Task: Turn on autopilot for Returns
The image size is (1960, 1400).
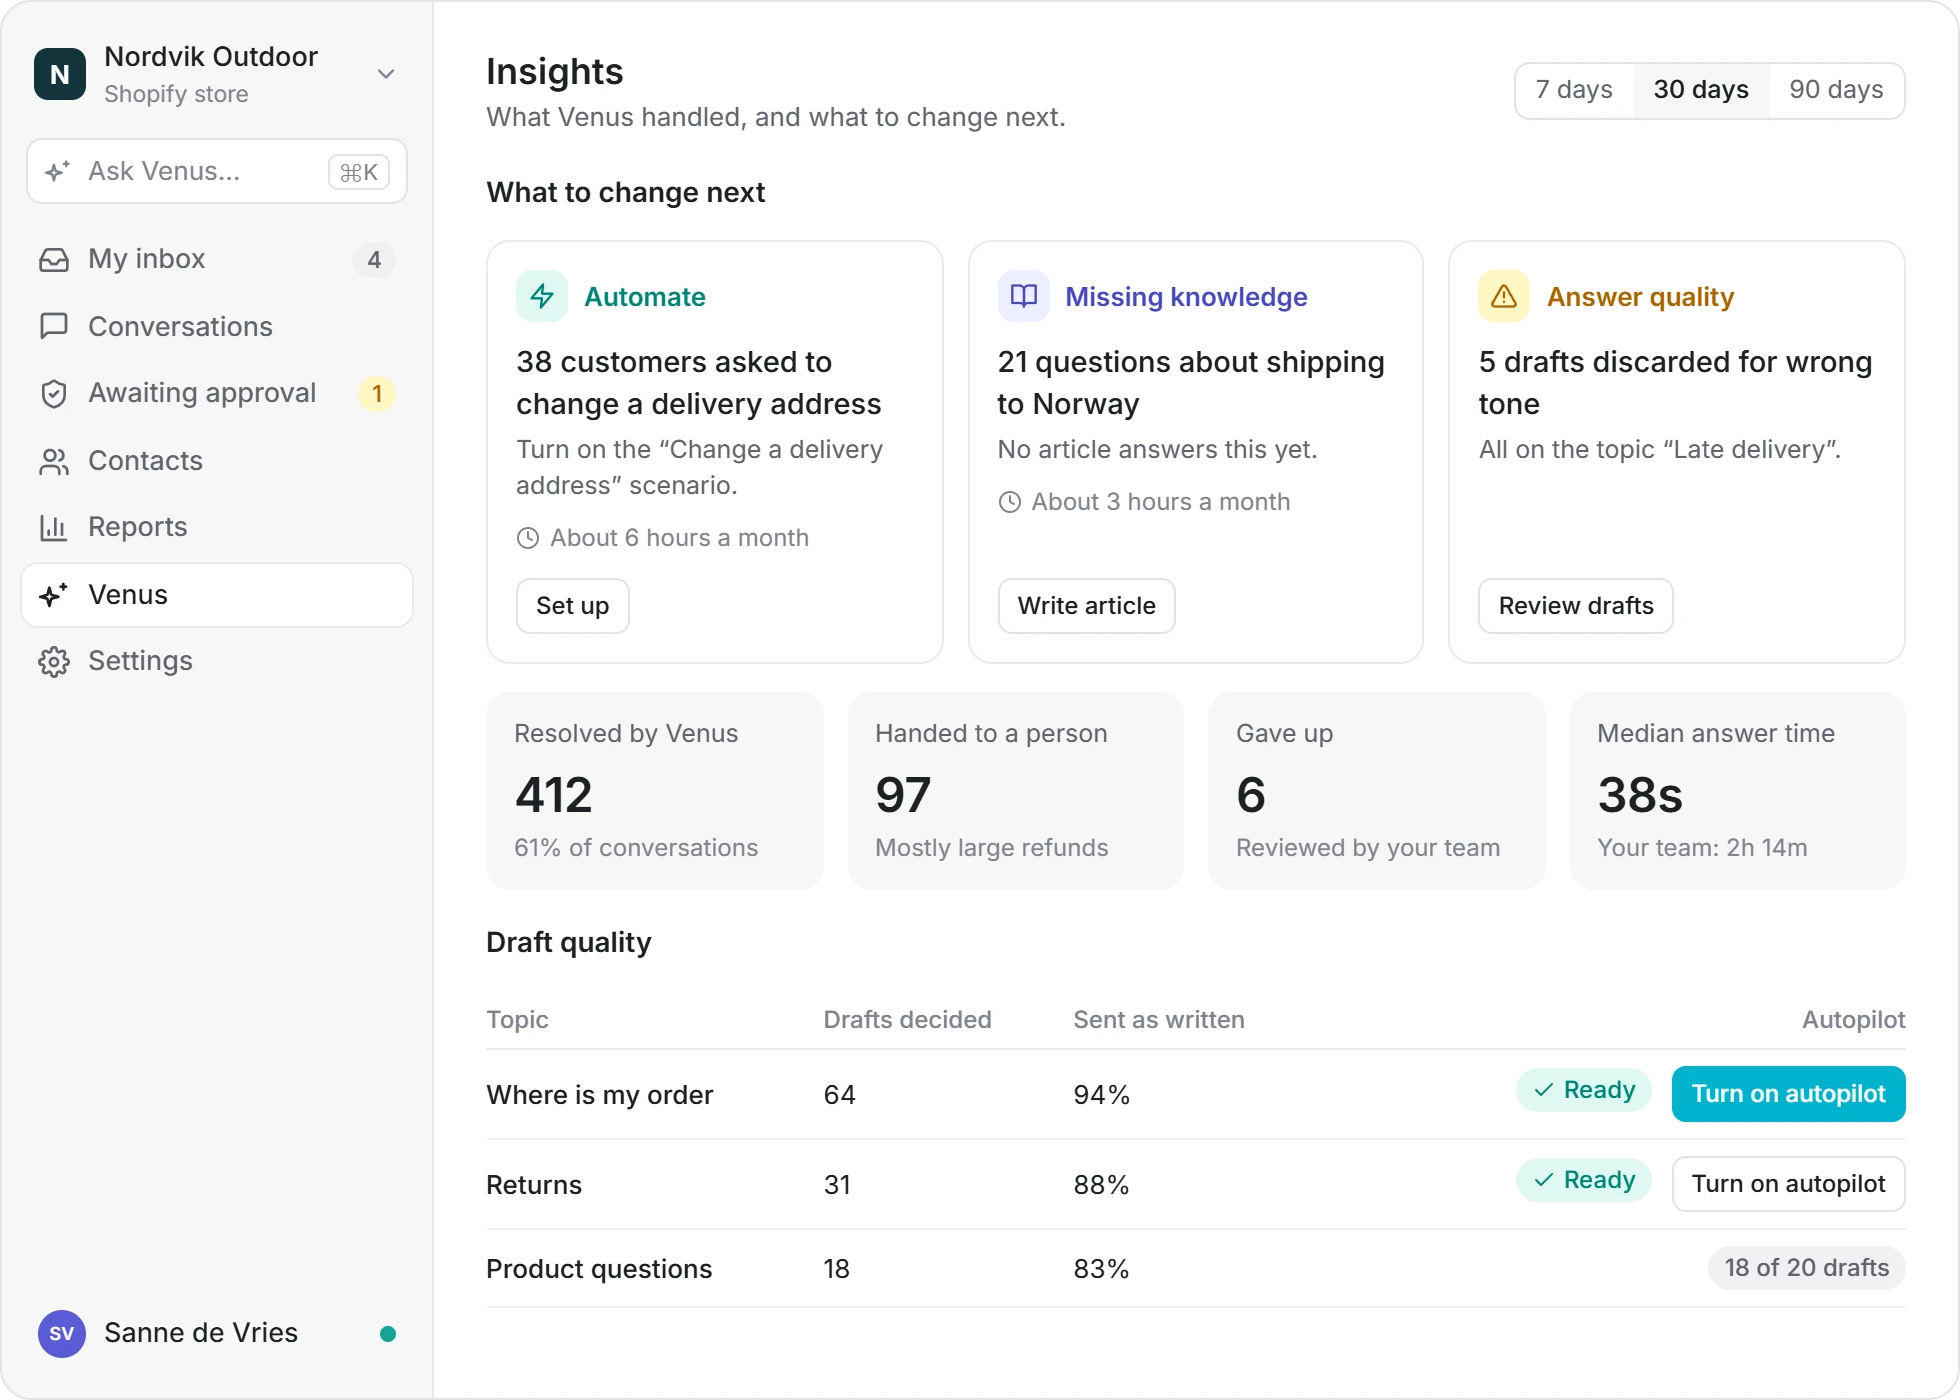Action: 1789,1184
